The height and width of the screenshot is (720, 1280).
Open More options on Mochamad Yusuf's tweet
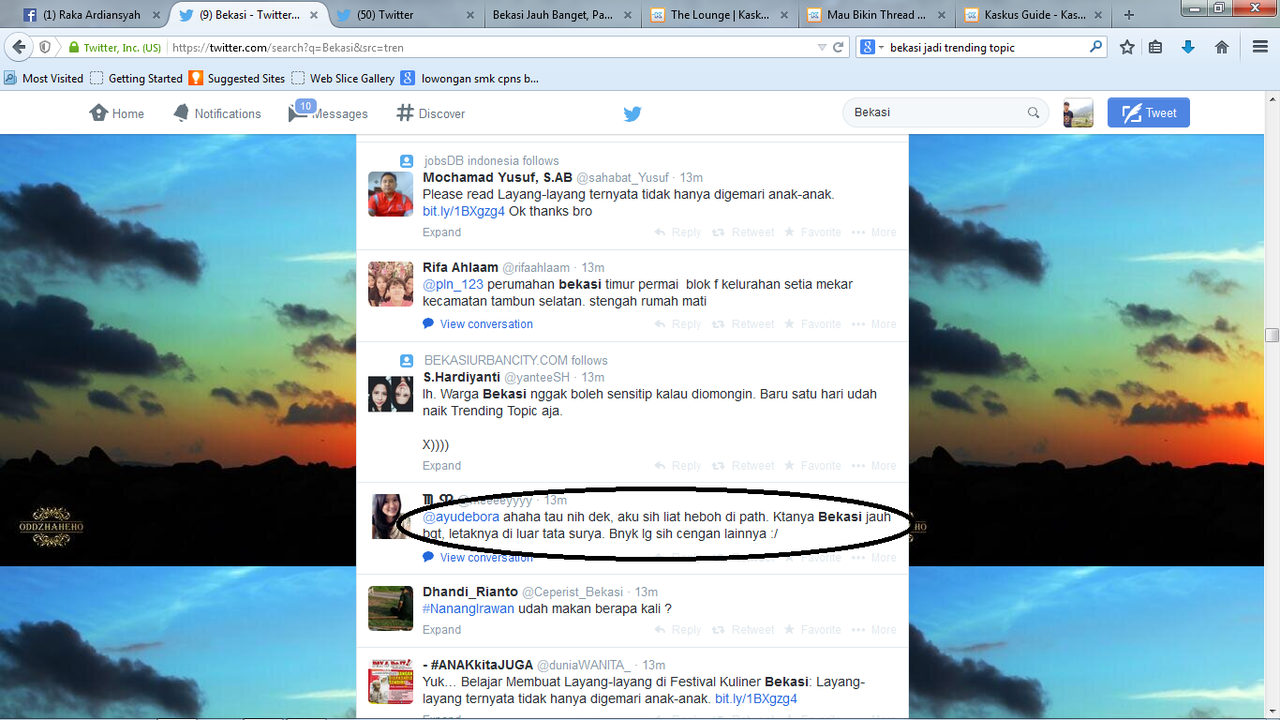874,232
